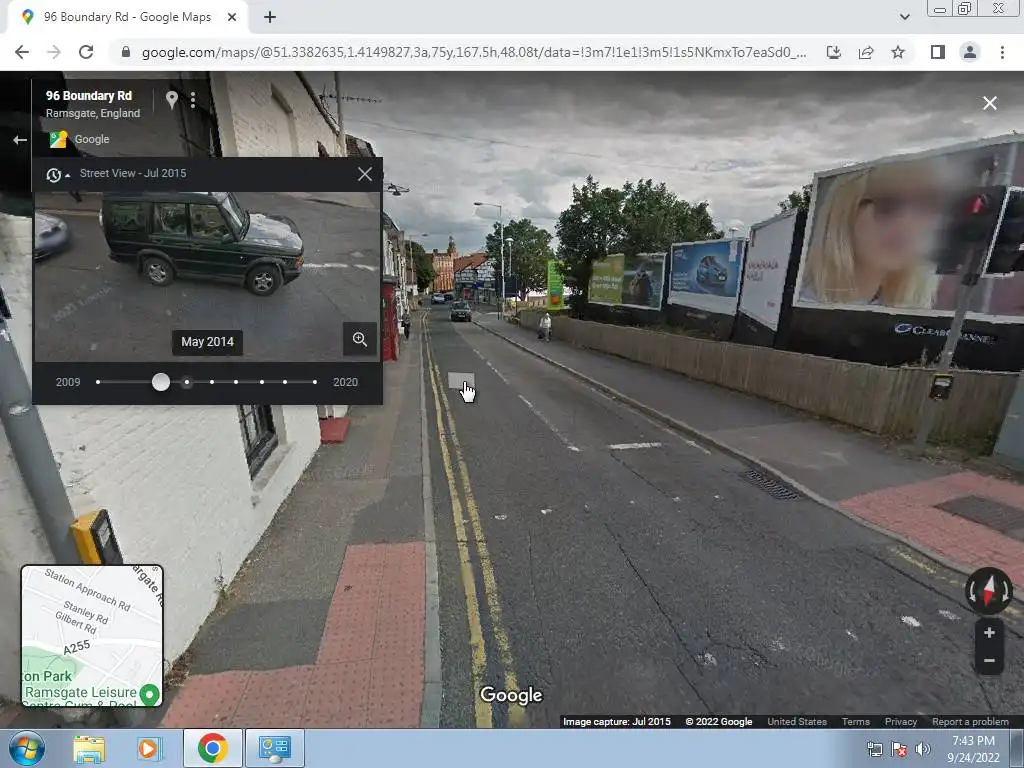1024x768 pixels.
Task: Open the Windows Start menu
Action: 26,748
